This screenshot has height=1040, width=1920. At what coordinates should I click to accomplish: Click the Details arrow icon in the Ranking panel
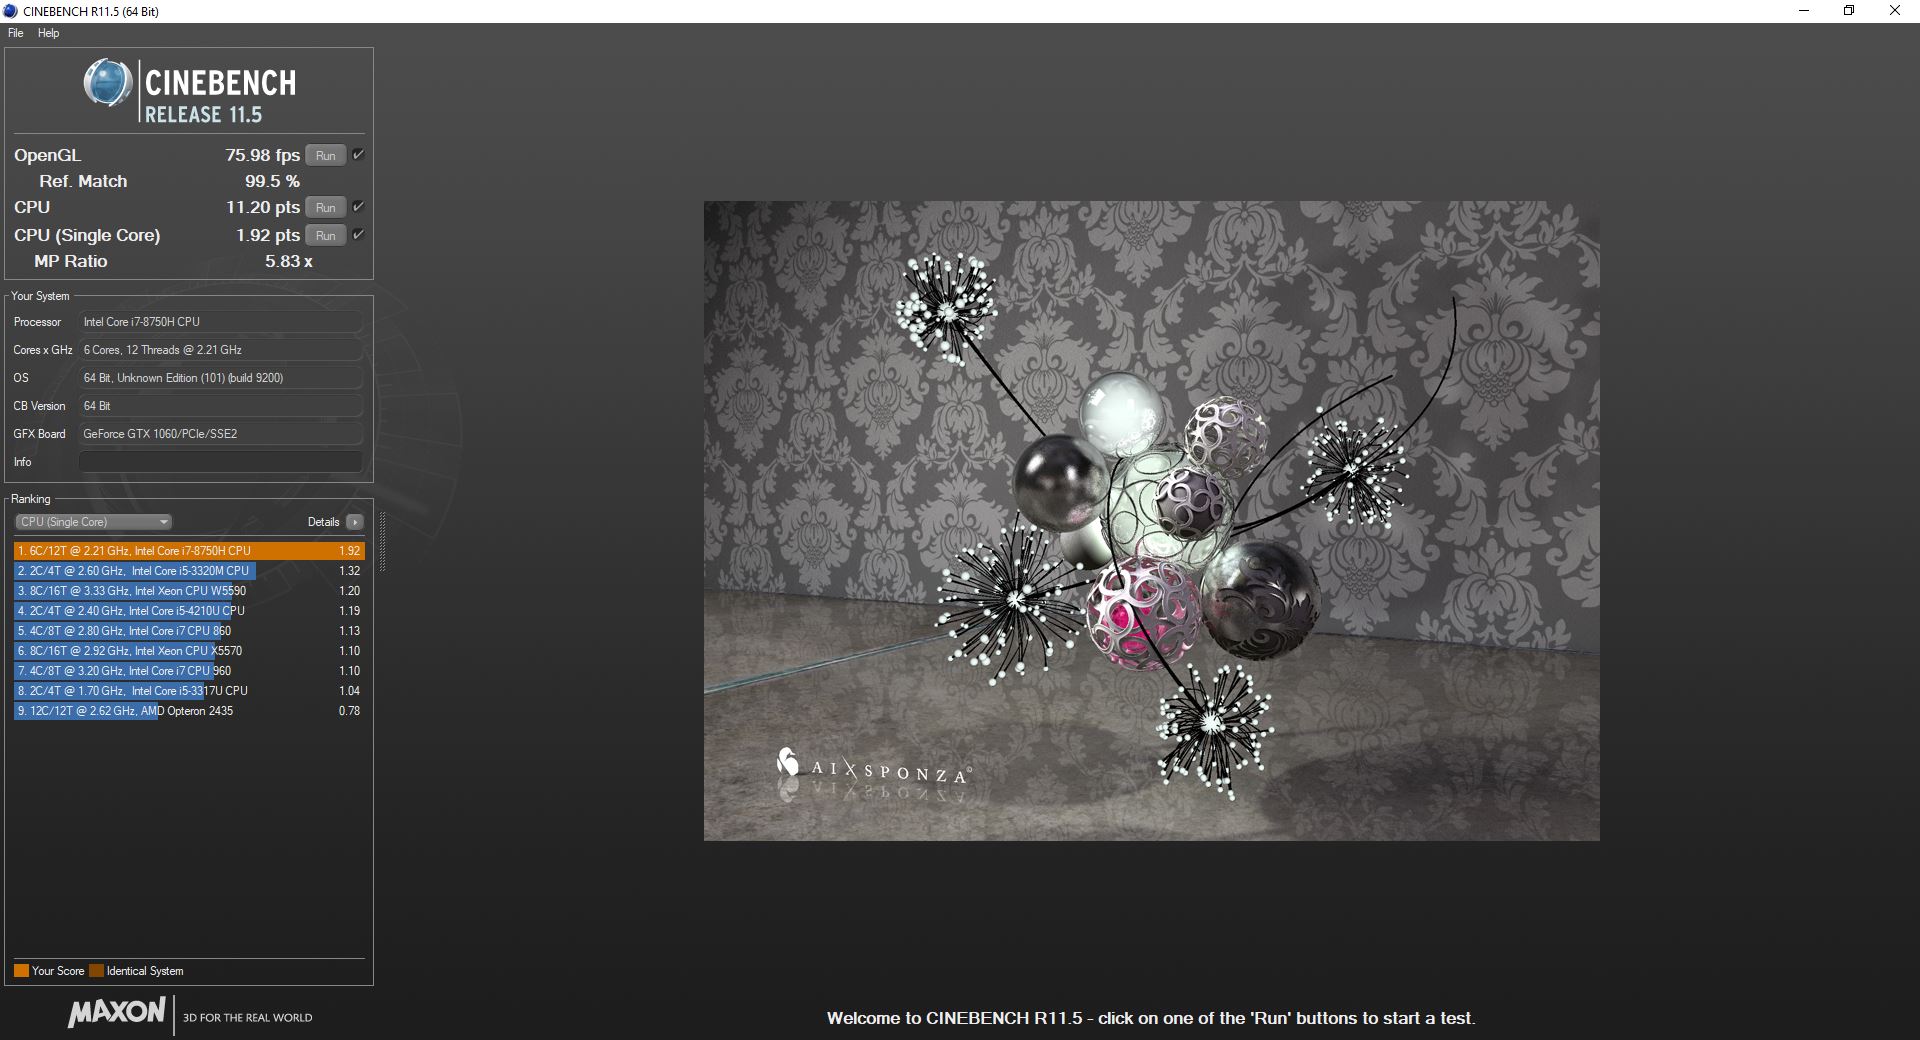pyautogui.click(x=354, y=522)
